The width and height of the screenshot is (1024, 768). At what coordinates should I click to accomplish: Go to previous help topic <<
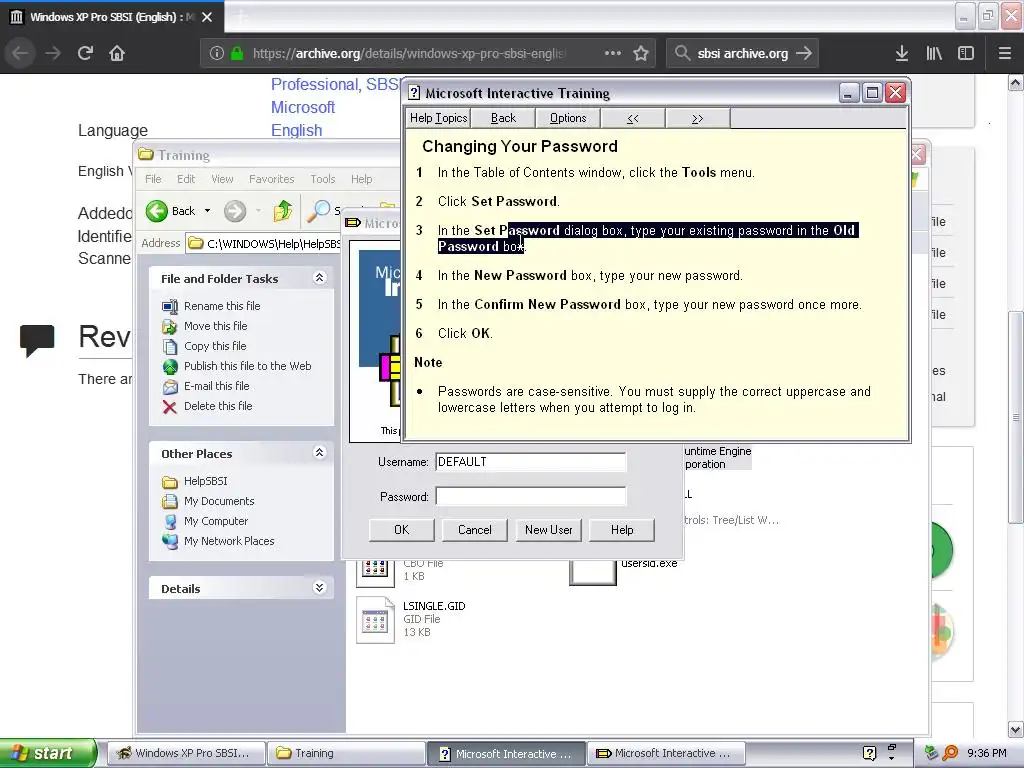632,118
